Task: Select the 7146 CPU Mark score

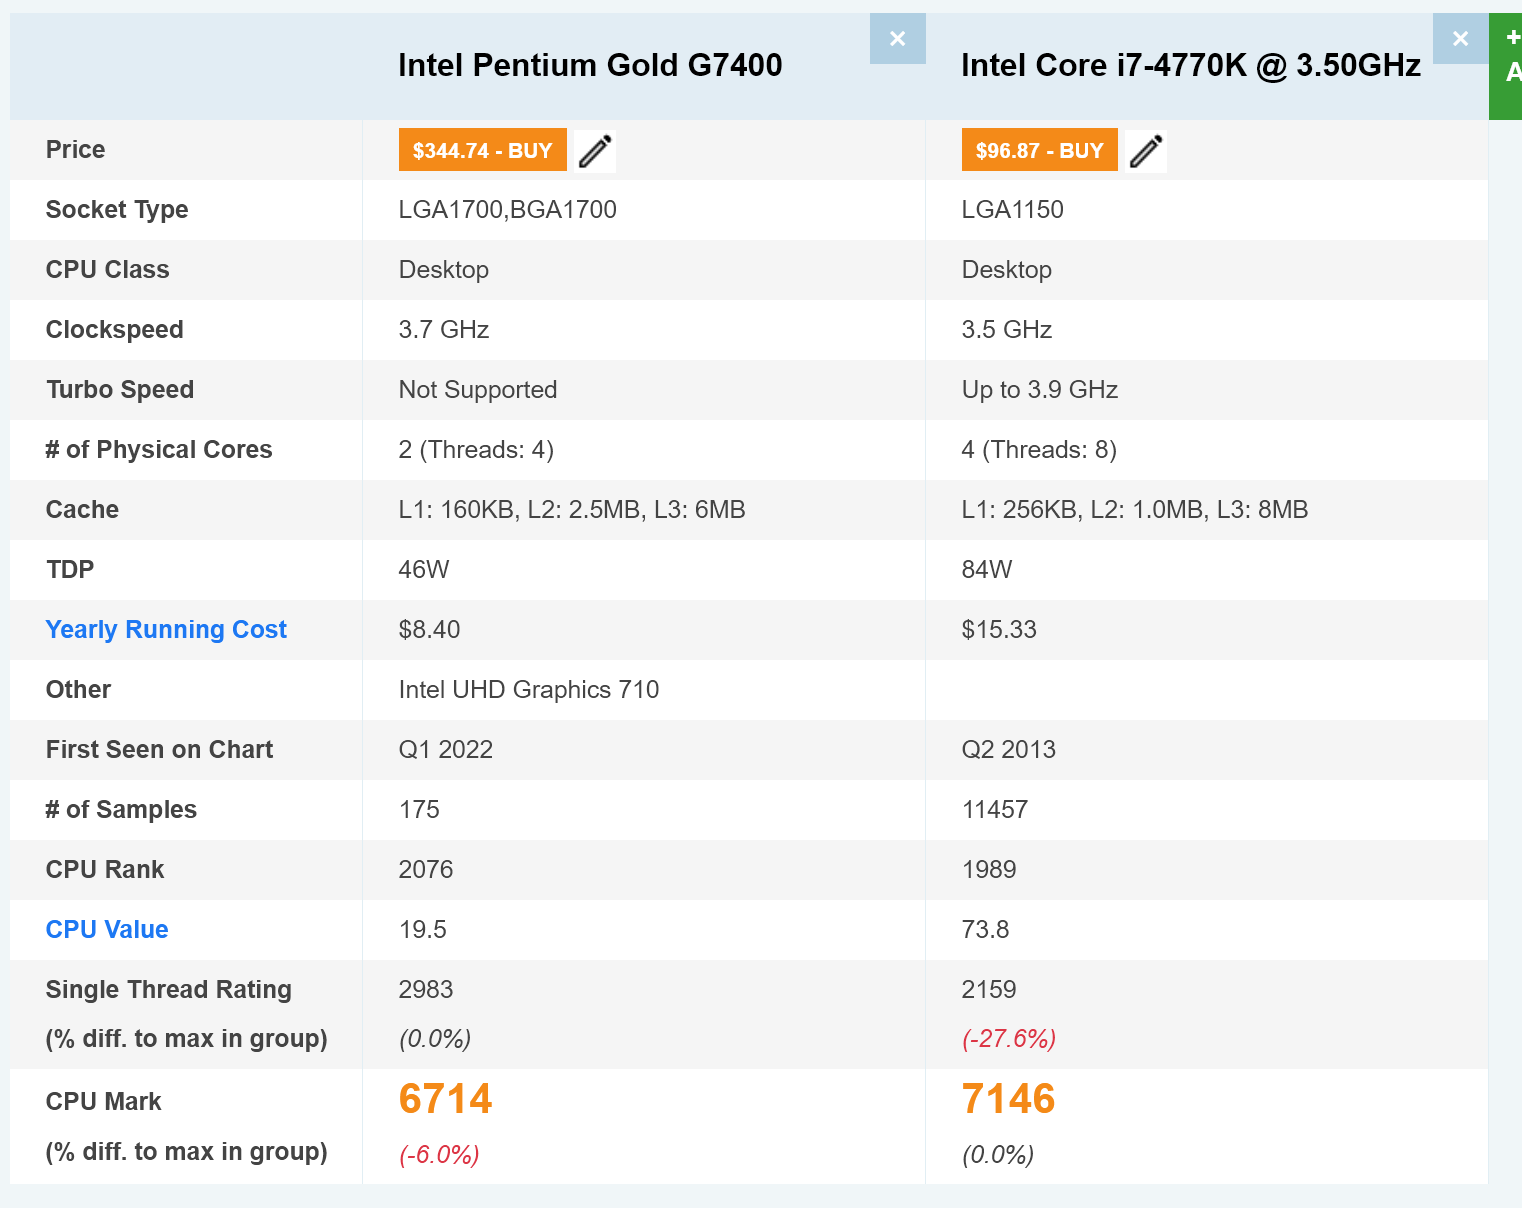Action: [1008, 1099]
